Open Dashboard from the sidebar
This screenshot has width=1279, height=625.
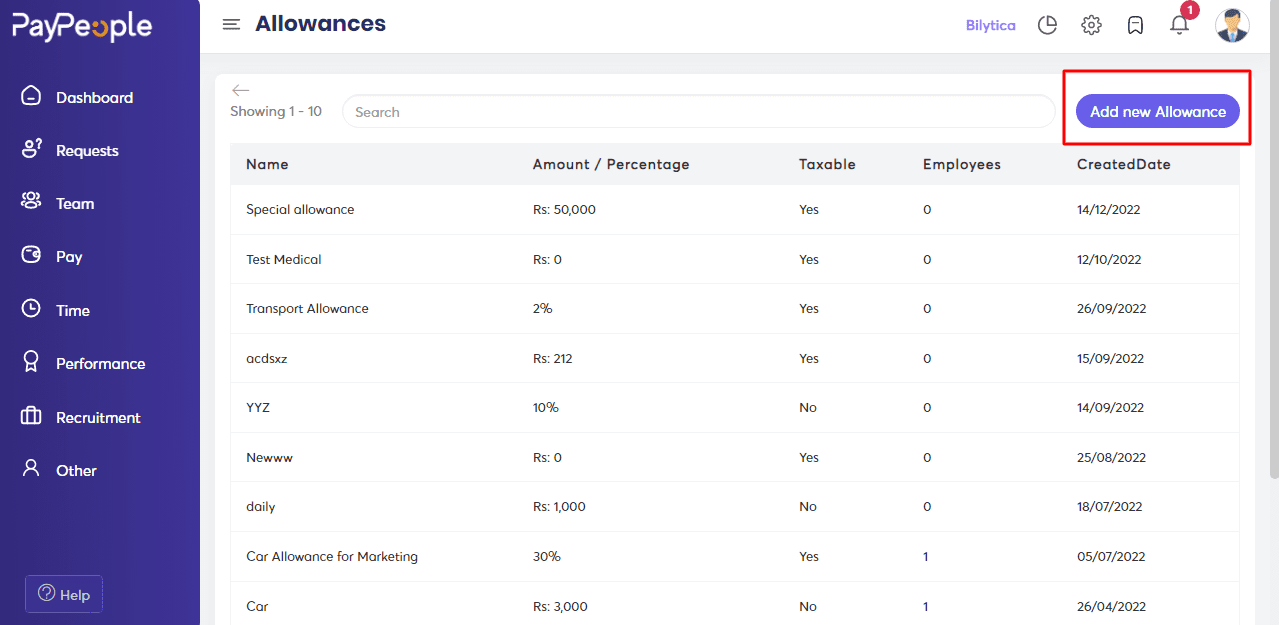[x=94, y=97]
